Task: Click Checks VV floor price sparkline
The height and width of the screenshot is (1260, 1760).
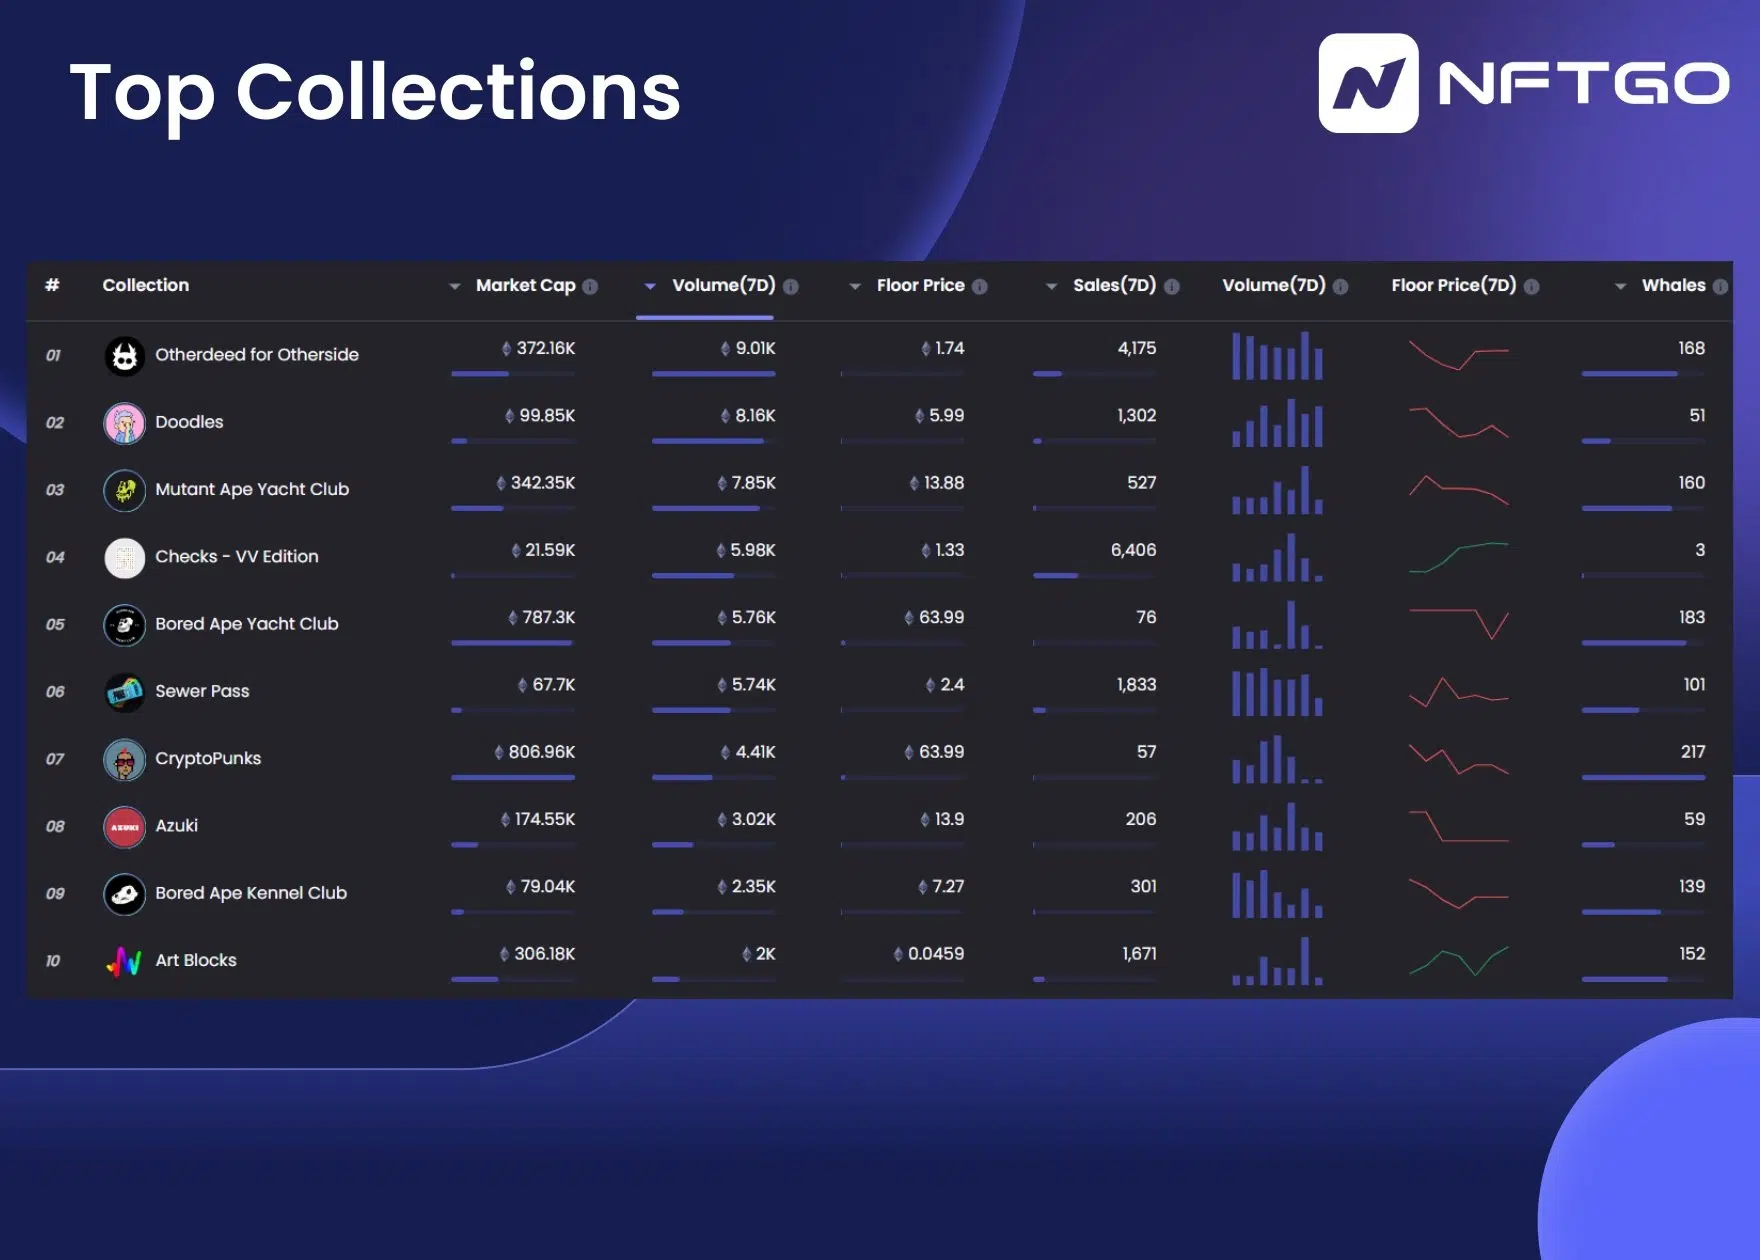Action: point(1458,557)
